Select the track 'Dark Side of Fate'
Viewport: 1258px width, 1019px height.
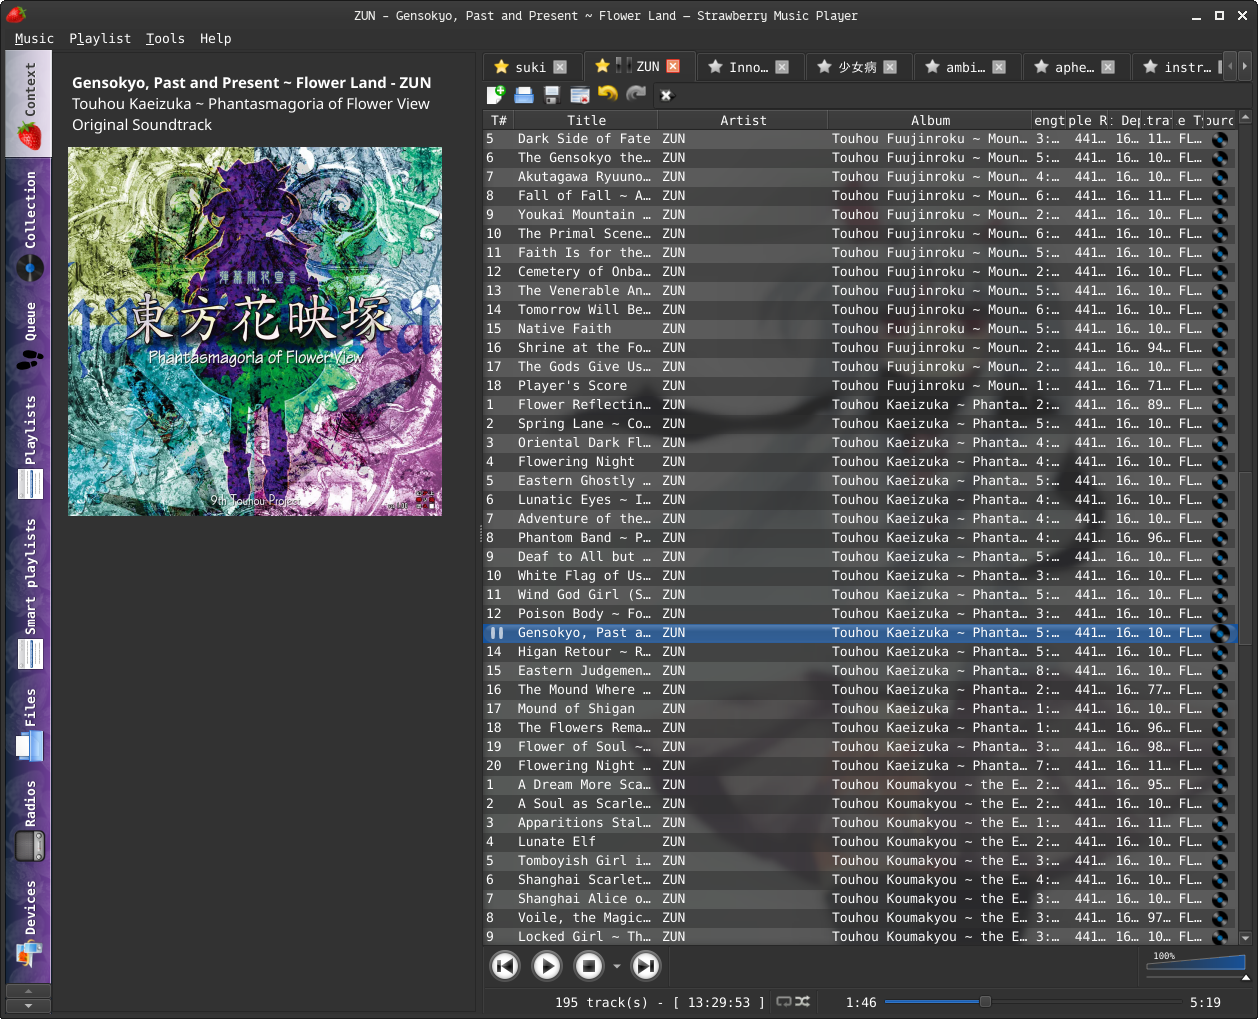[860, 139]
